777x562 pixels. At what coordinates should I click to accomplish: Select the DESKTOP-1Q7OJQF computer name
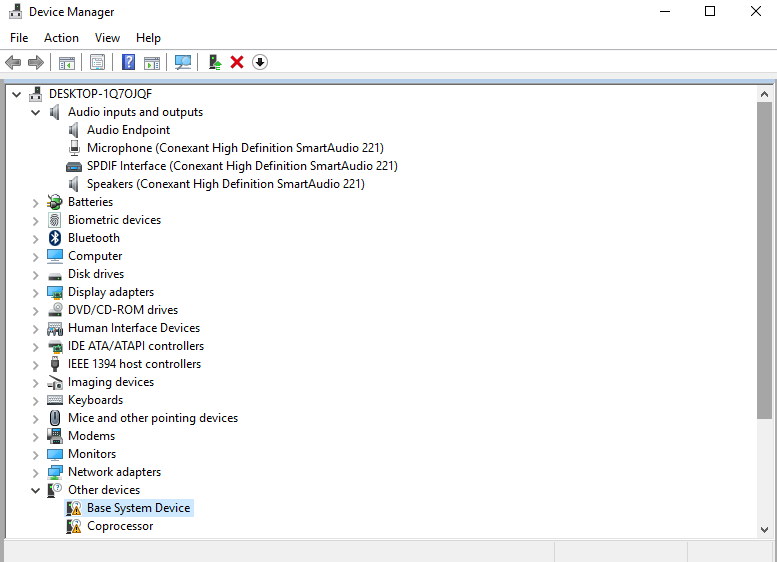pyautogui.click(x=100, y=94)
